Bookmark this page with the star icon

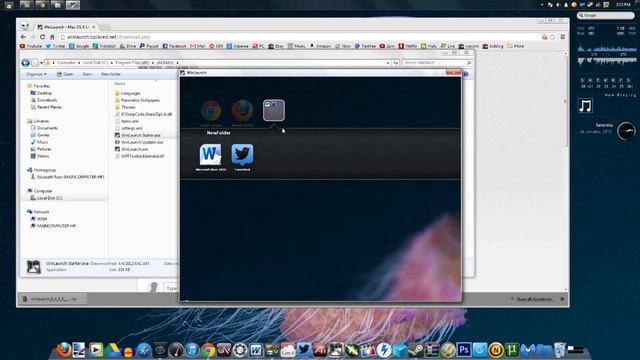[x=553, y=37]
